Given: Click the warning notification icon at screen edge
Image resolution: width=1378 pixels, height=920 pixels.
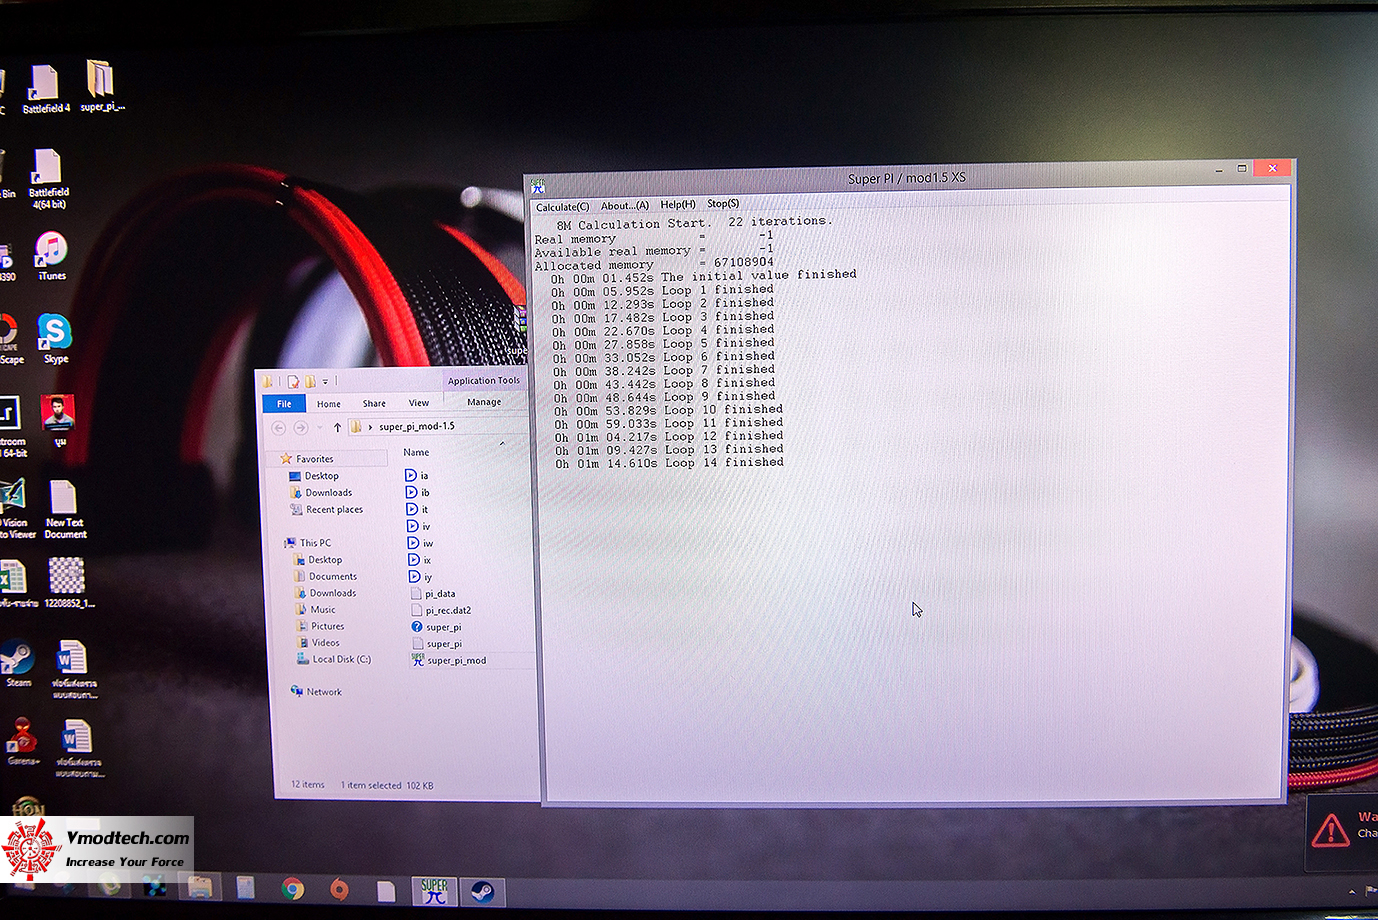Looking at the screenshot, I should (x=1330, y=829).
